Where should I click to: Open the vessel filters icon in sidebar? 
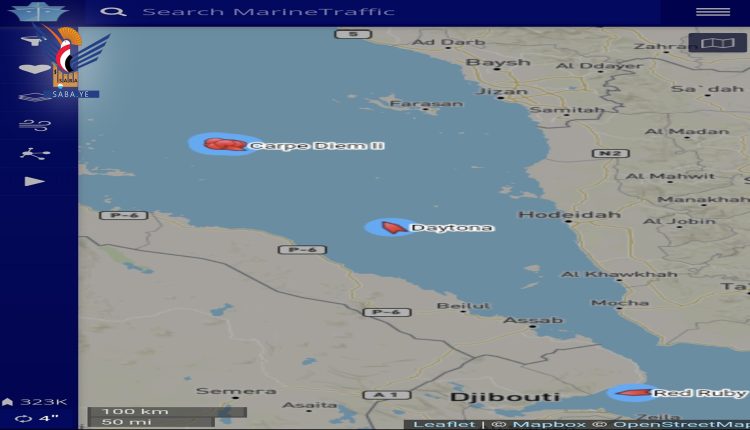(x=35, y=42)
